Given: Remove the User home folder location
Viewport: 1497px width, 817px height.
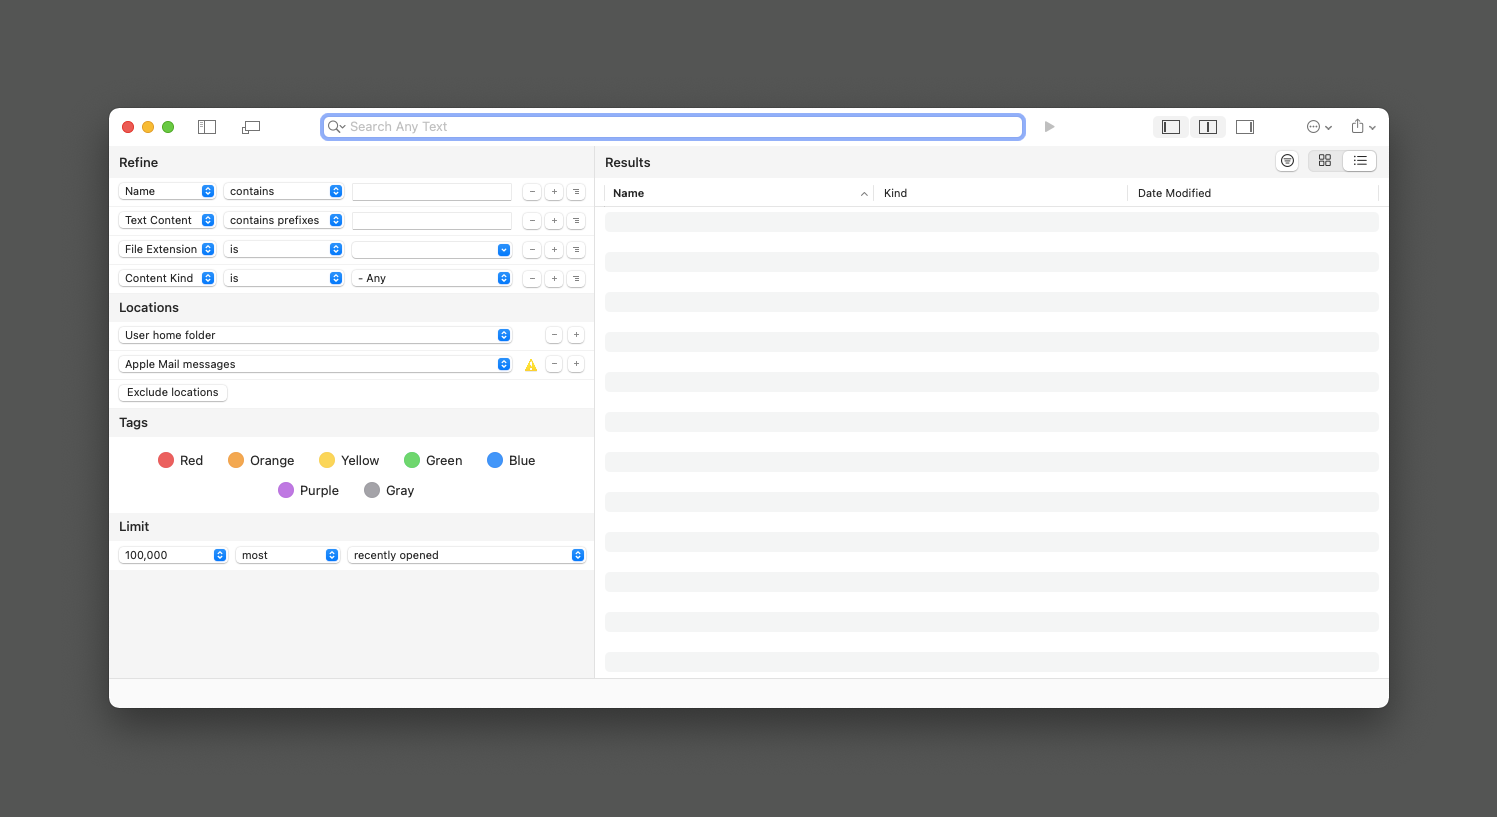Looking at the screenshot, I should (x=554, y=335).
